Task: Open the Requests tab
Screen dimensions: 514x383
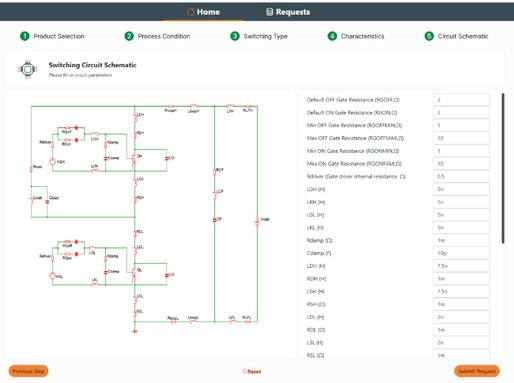Action: click(288, 12)
